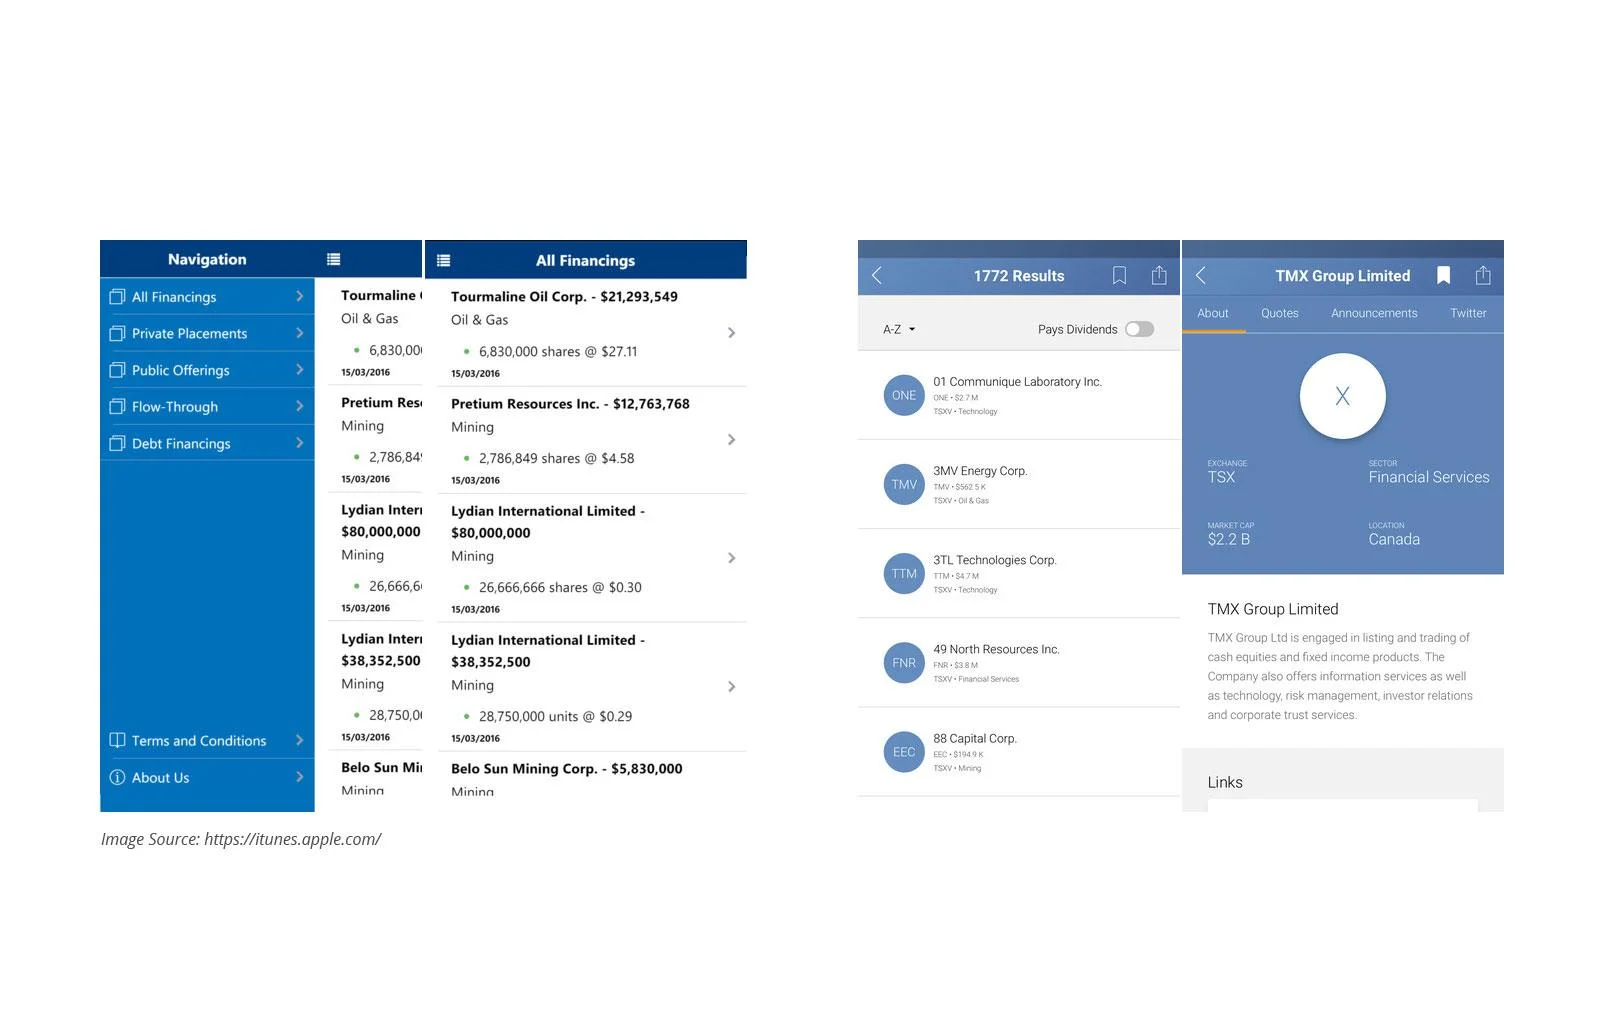Select 01 Communique Laboratory Inc. result
The image size is (1600, 1032).
(1019, 395)
